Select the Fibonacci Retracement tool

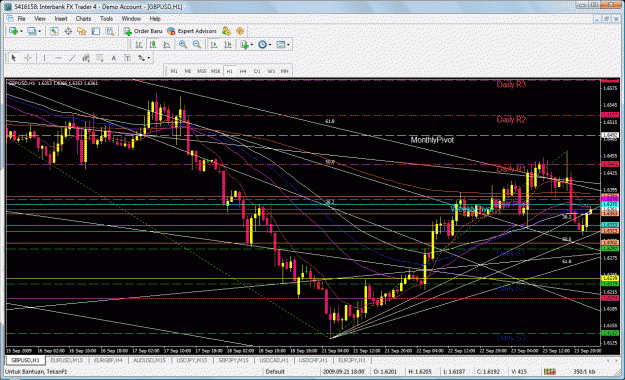[100, 58]
